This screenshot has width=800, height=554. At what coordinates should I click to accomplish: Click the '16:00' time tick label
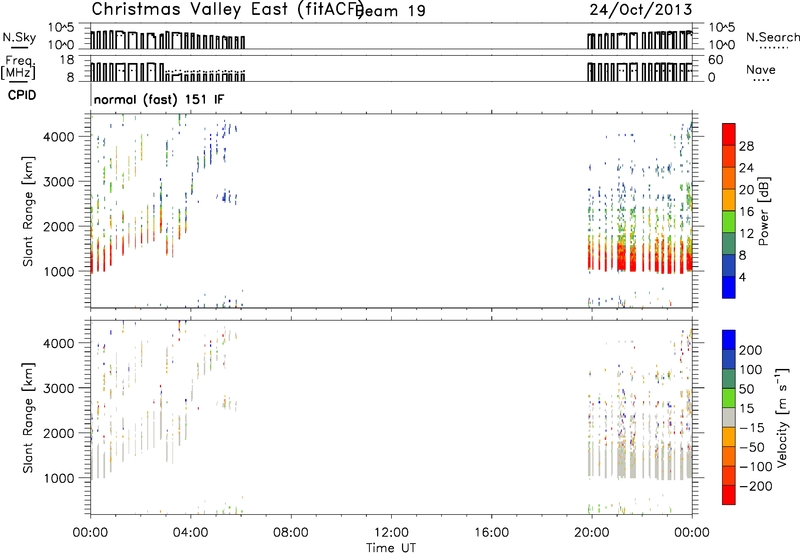(491, 533)
